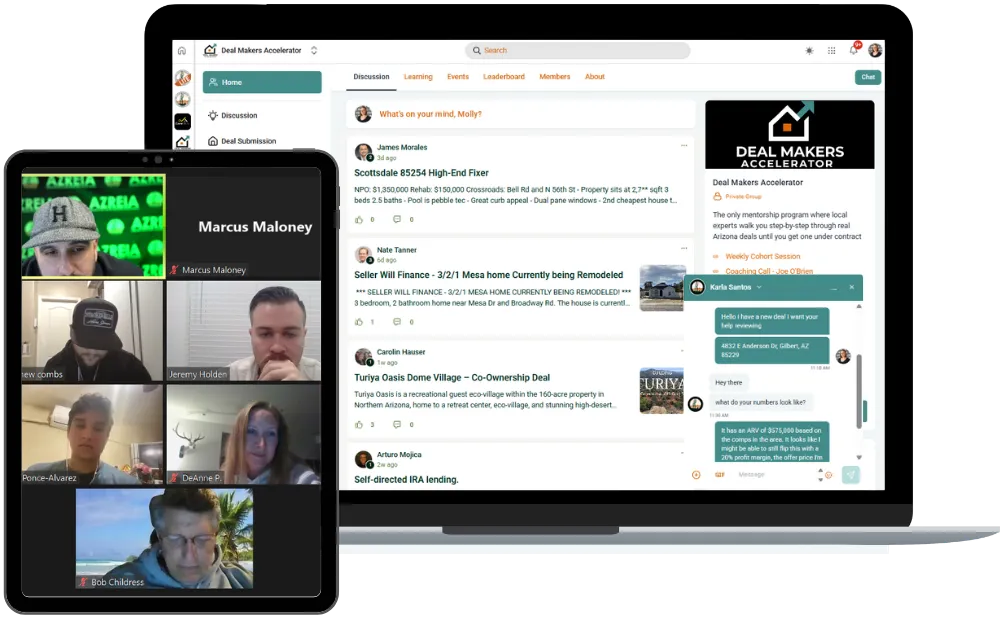Image resolution: width=1004 pixels, height=621 pixels.
Task: Click James Morales's avatar on his post
Action: coord(364,152)
